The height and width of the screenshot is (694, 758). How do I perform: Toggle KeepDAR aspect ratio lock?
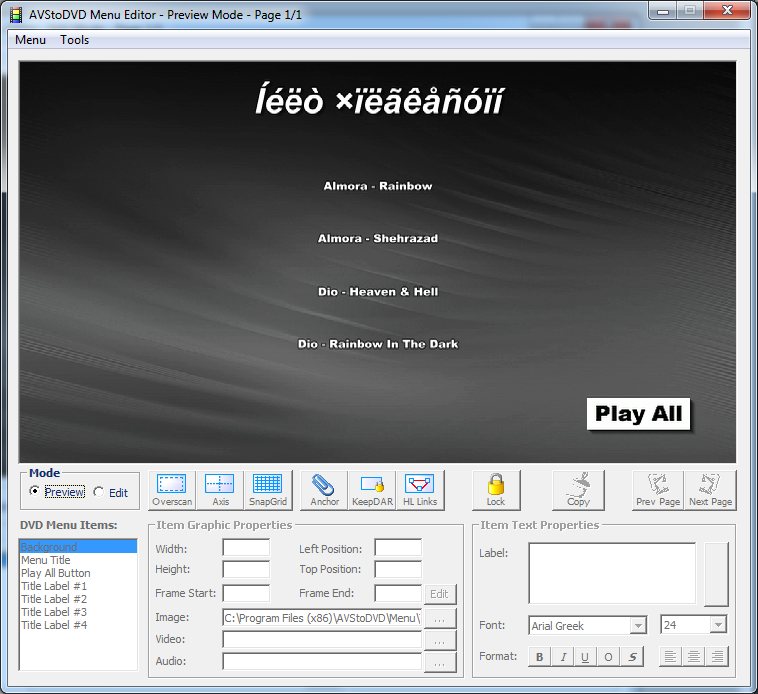coord(372,490)
